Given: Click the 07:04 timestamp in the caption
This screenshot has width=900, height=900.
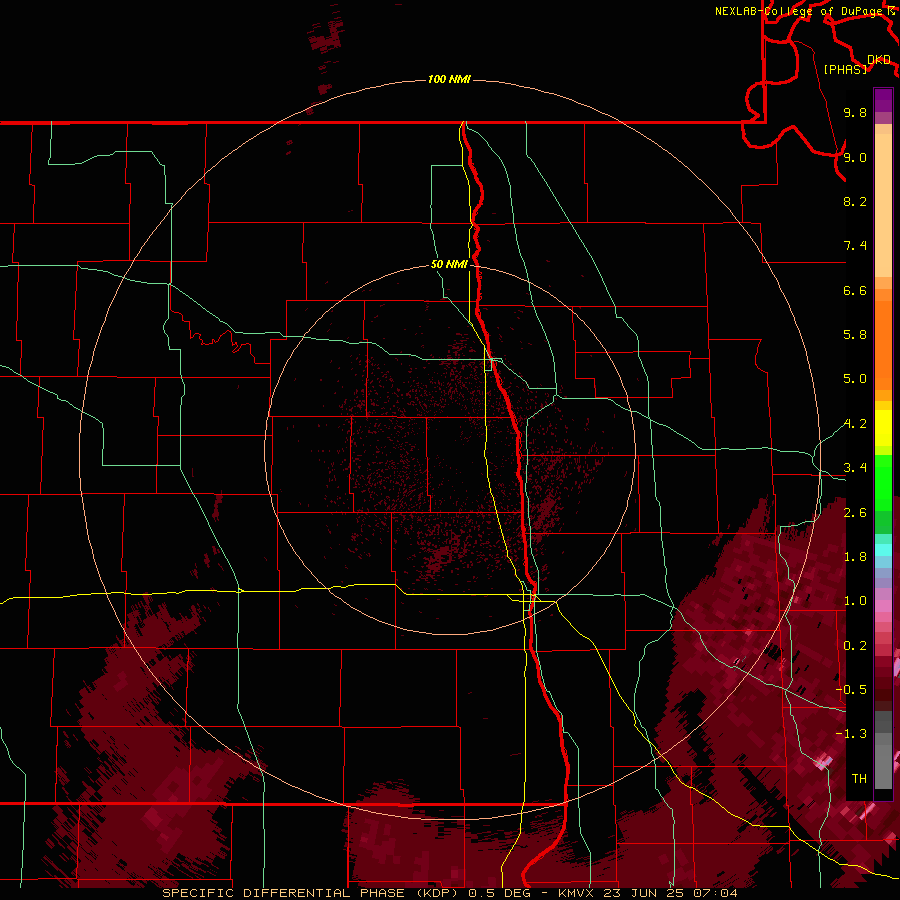Looking at the screenshot, I should click(x=717, y=893).
